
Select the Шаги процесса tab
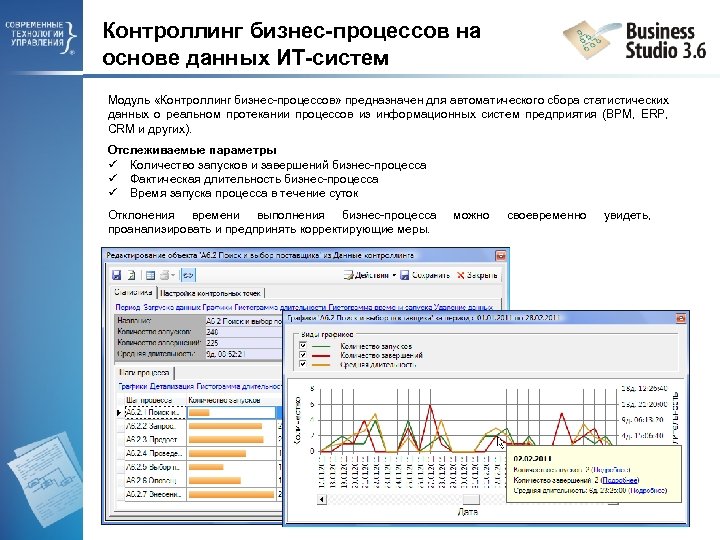click(x=144, y=373)
